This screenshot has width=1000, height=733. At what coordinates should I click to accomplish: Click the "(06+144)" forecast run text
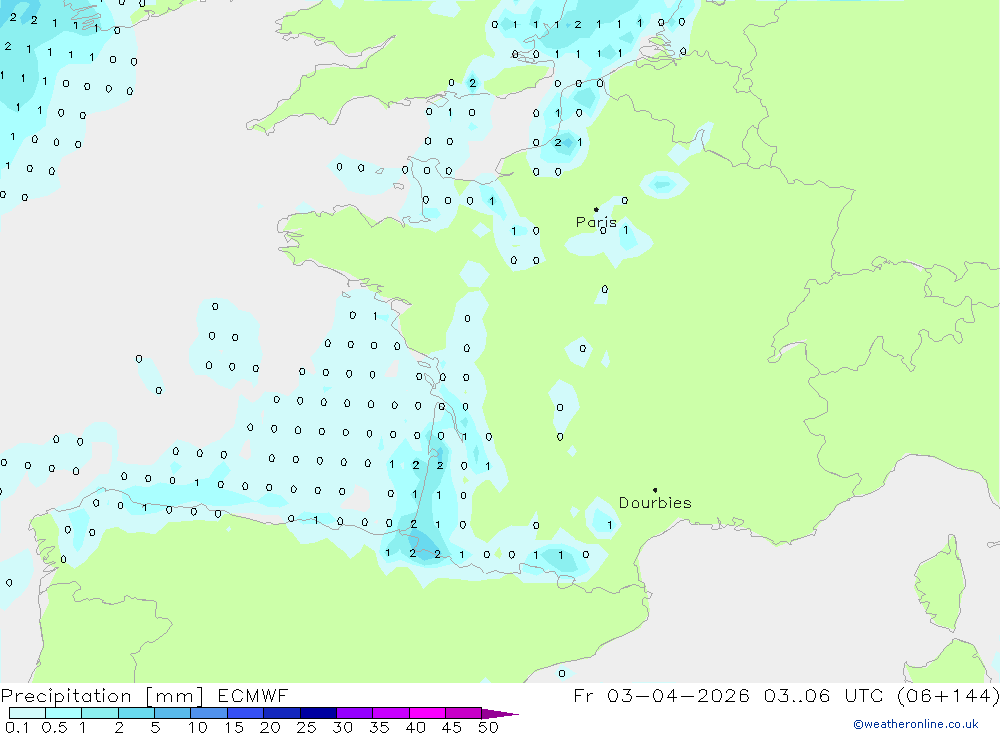[x=948, y=696]
